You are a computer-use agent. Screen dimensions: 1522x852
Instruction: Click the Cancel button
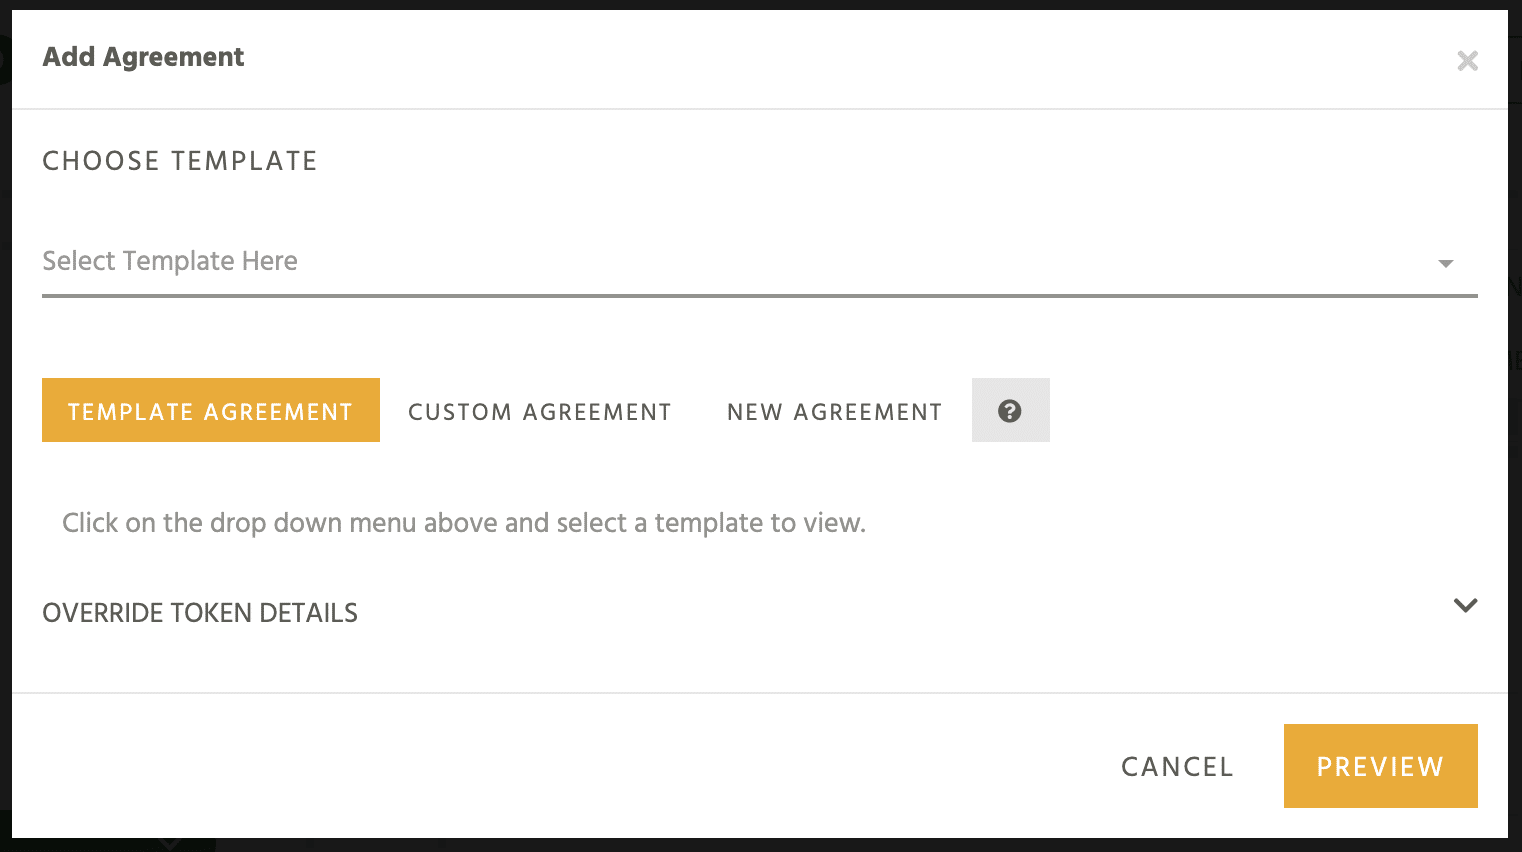click(x=1177, y=767)
